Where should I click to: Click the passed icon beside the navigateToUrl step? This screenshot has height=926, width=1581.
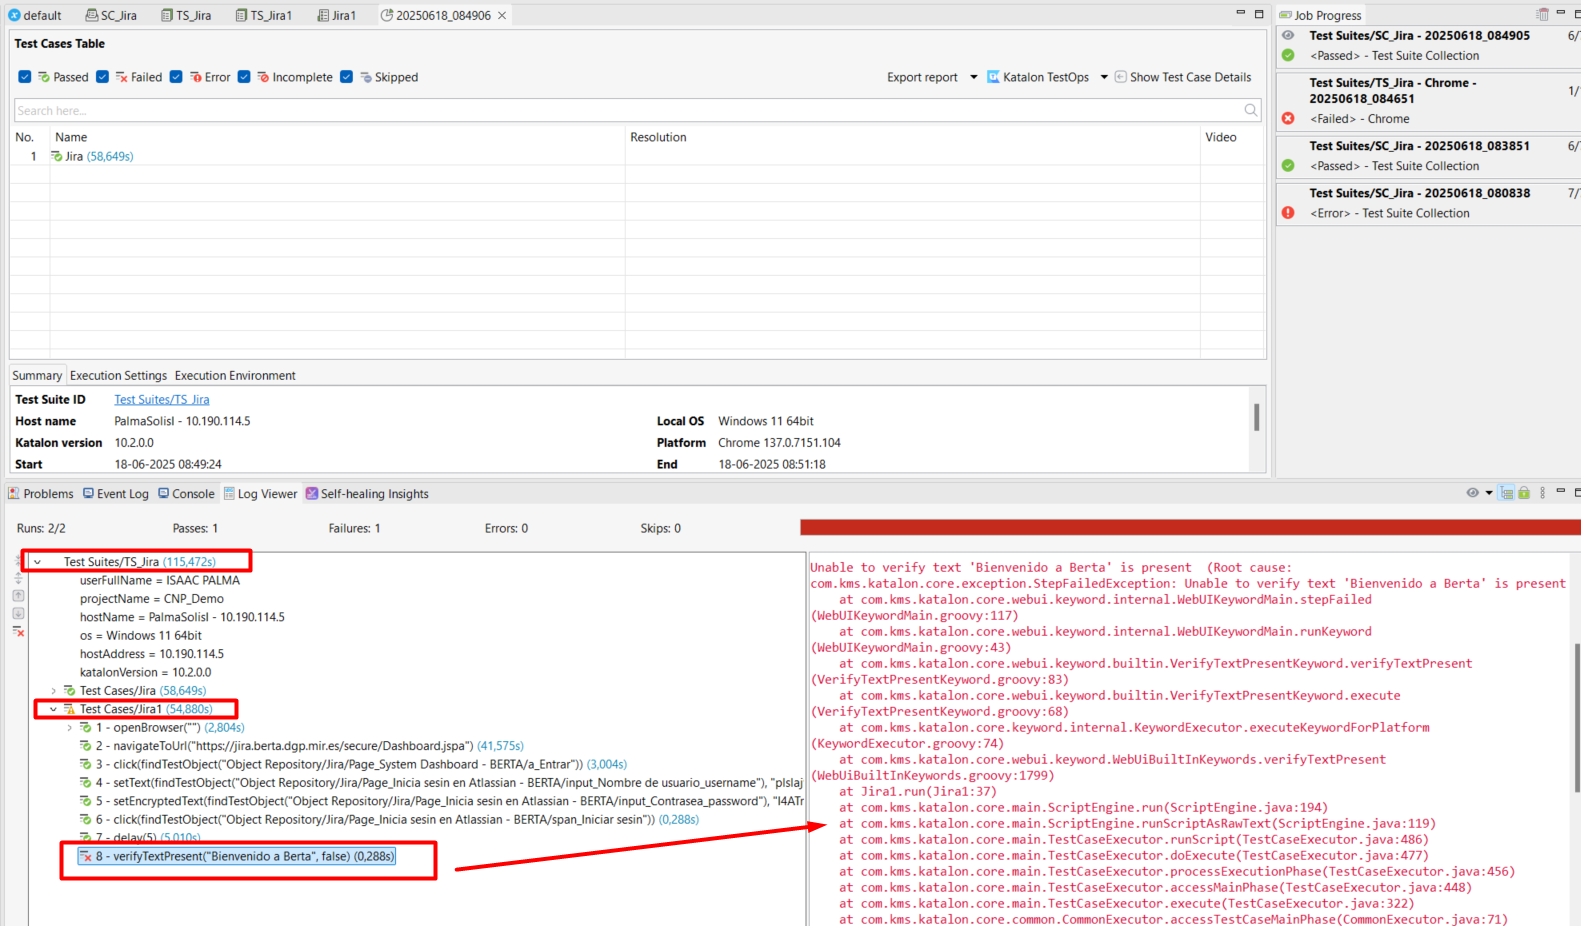[86, 746]
